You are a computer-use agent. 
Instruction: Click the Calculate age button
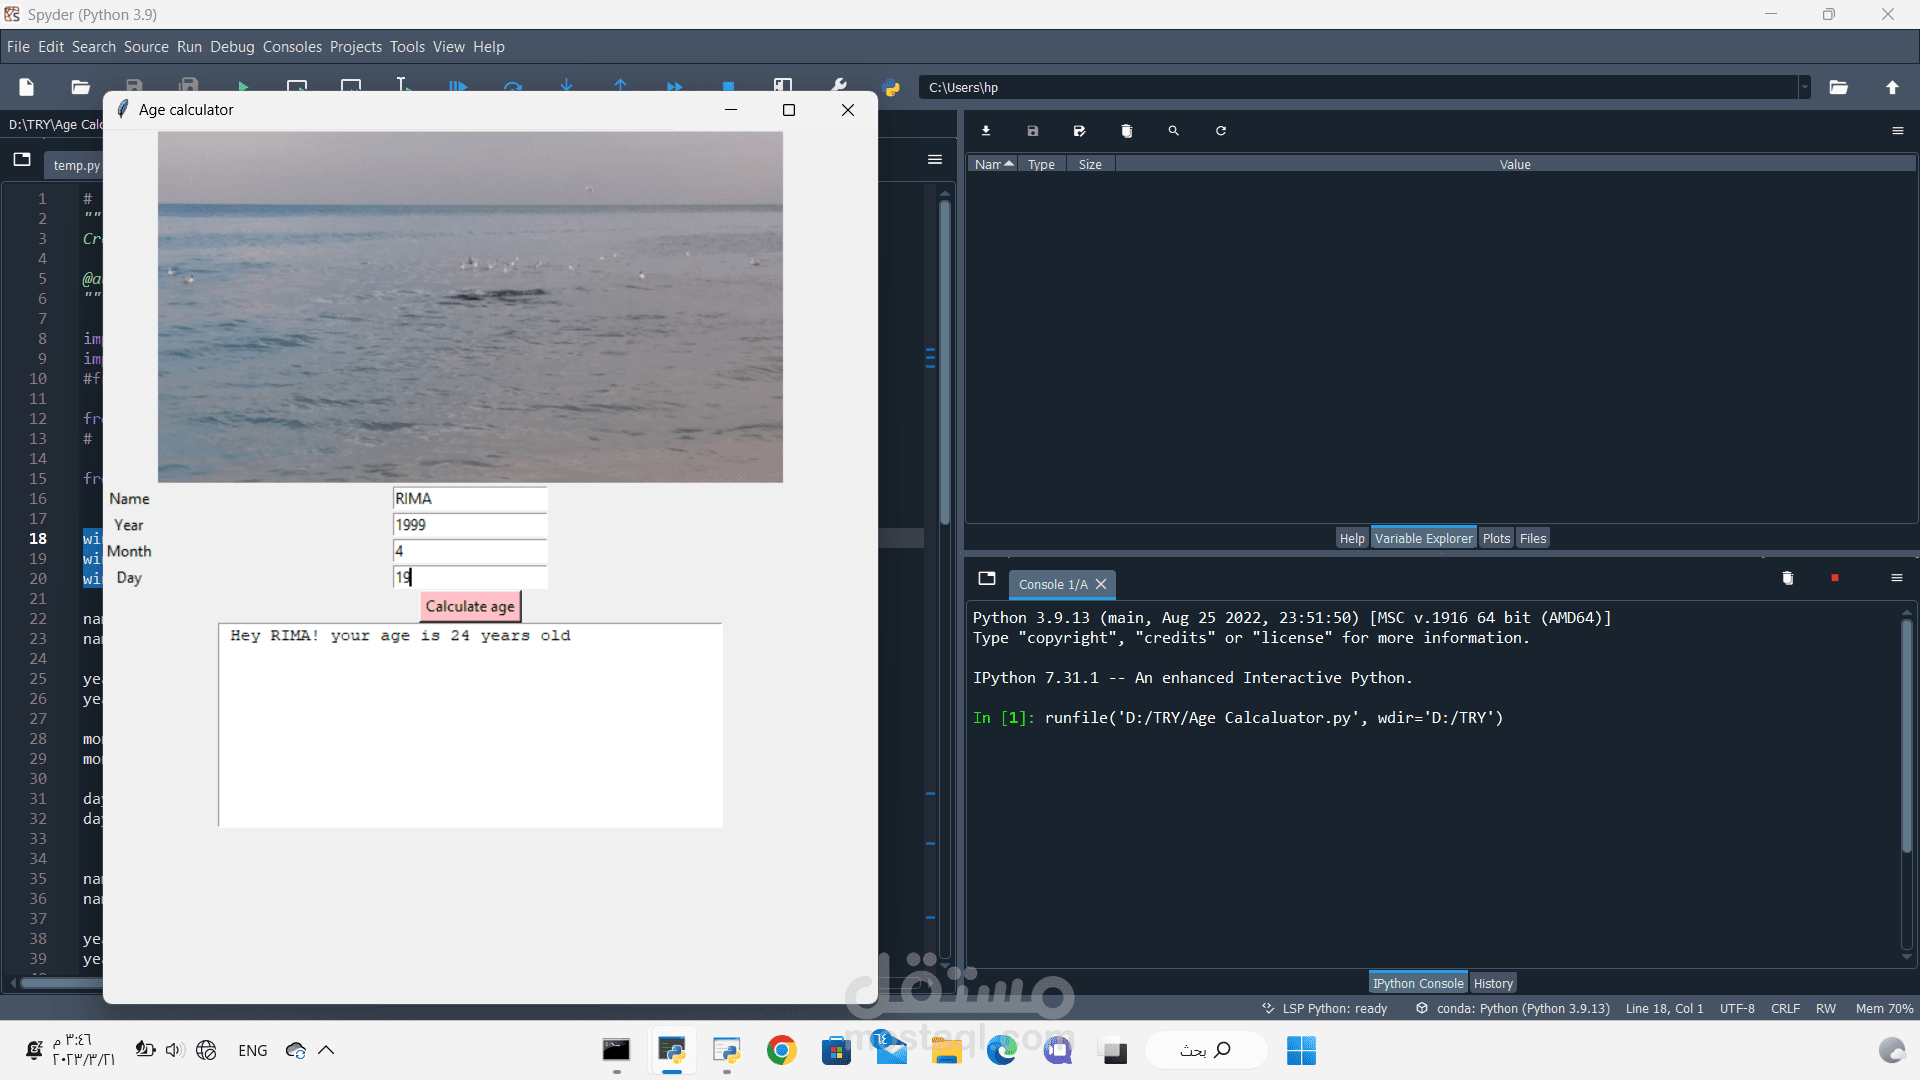470,606
